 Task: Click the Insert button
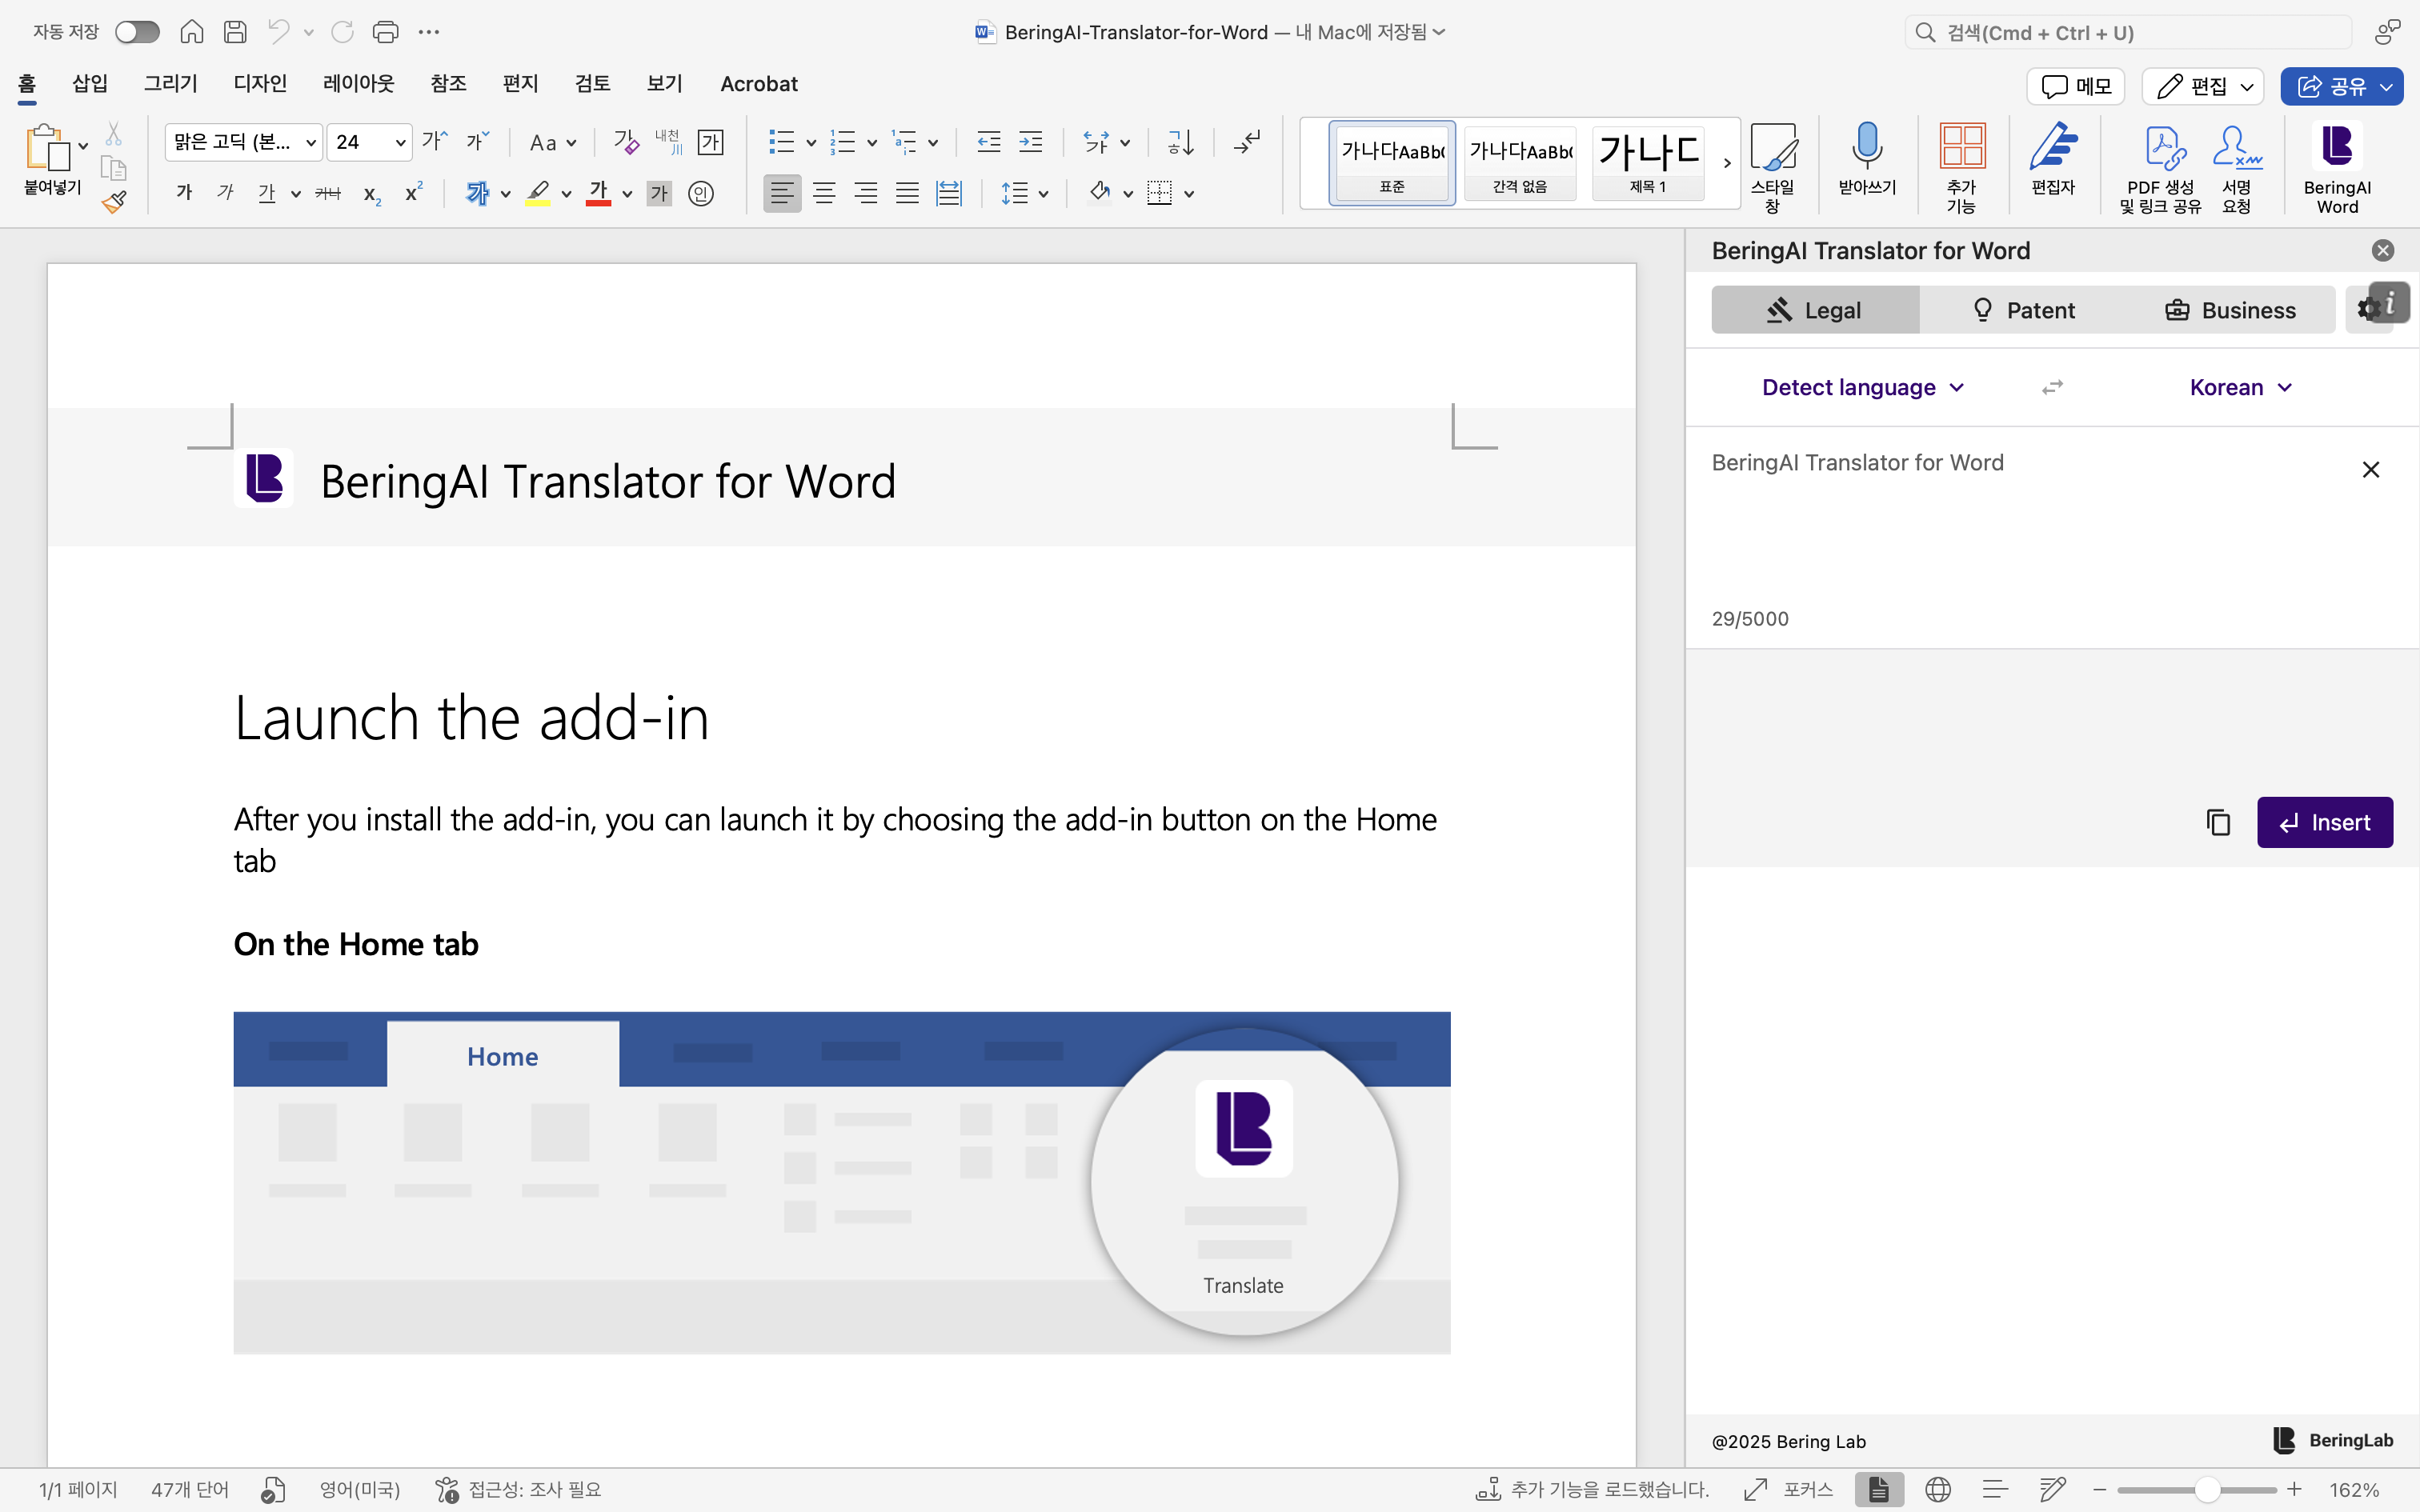[2324, 822]
